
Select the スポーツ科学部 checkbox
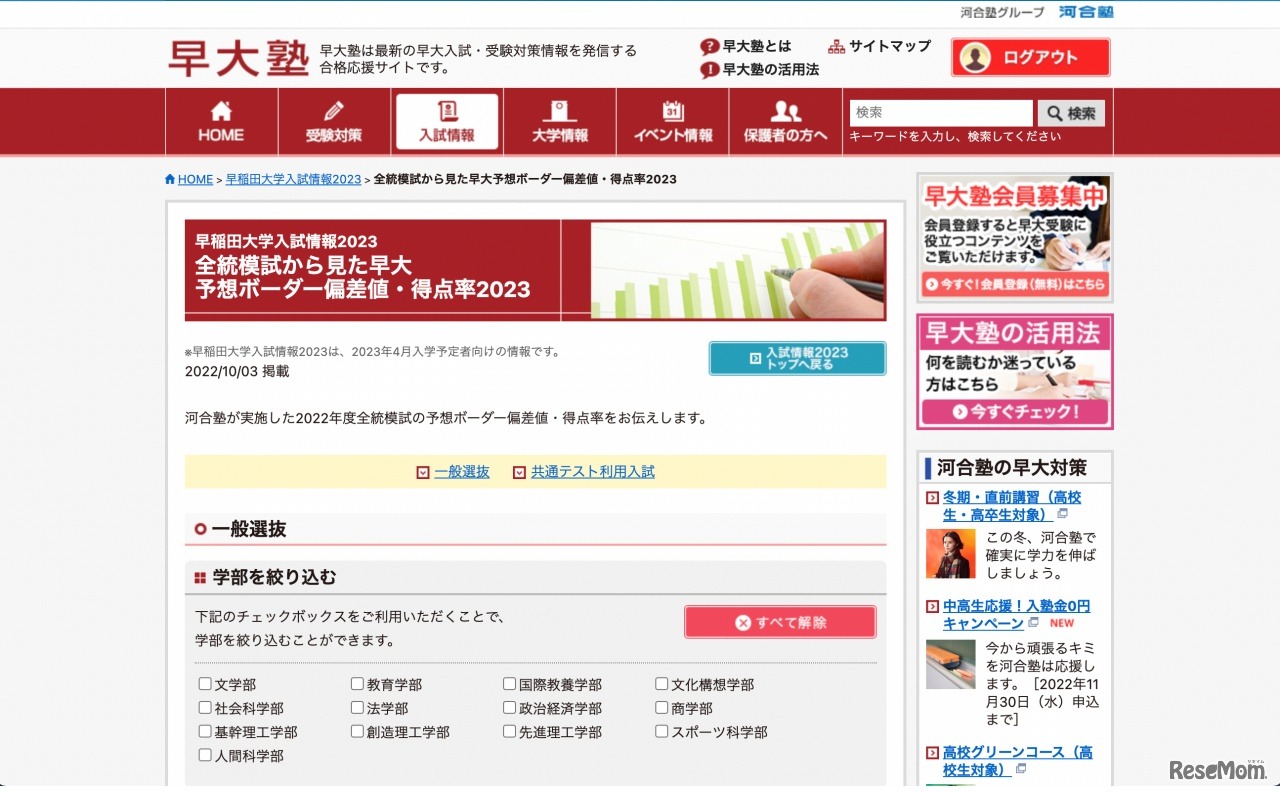(x=661, y=731)
